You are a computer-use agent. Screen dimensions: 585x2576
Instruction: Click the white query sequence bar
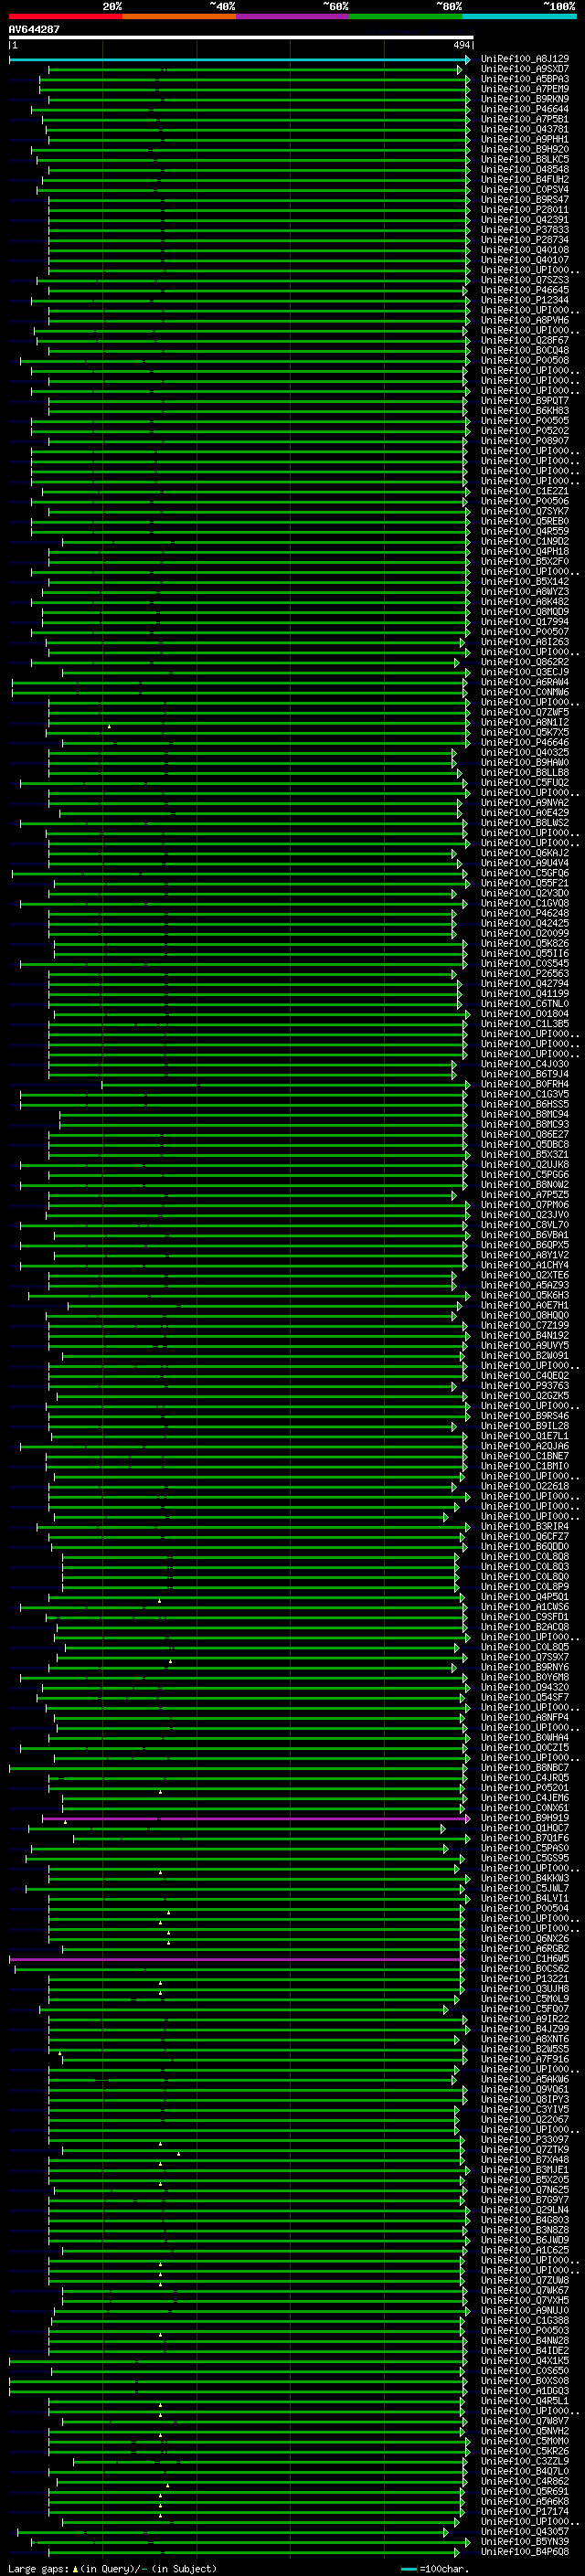coord(241,38)
